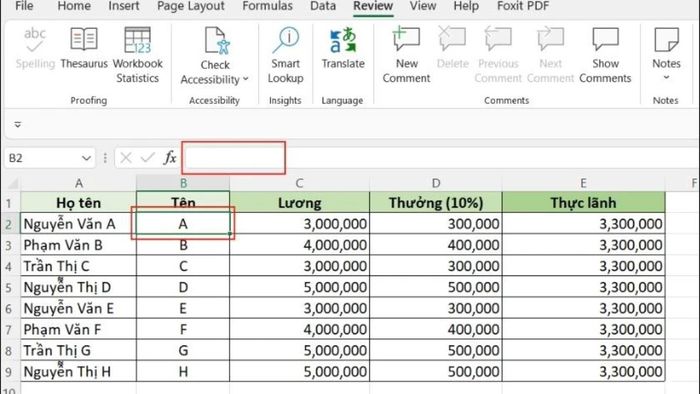Expand the Name Box dropdown arrow
Screen dimensions: 700x394
86,158
